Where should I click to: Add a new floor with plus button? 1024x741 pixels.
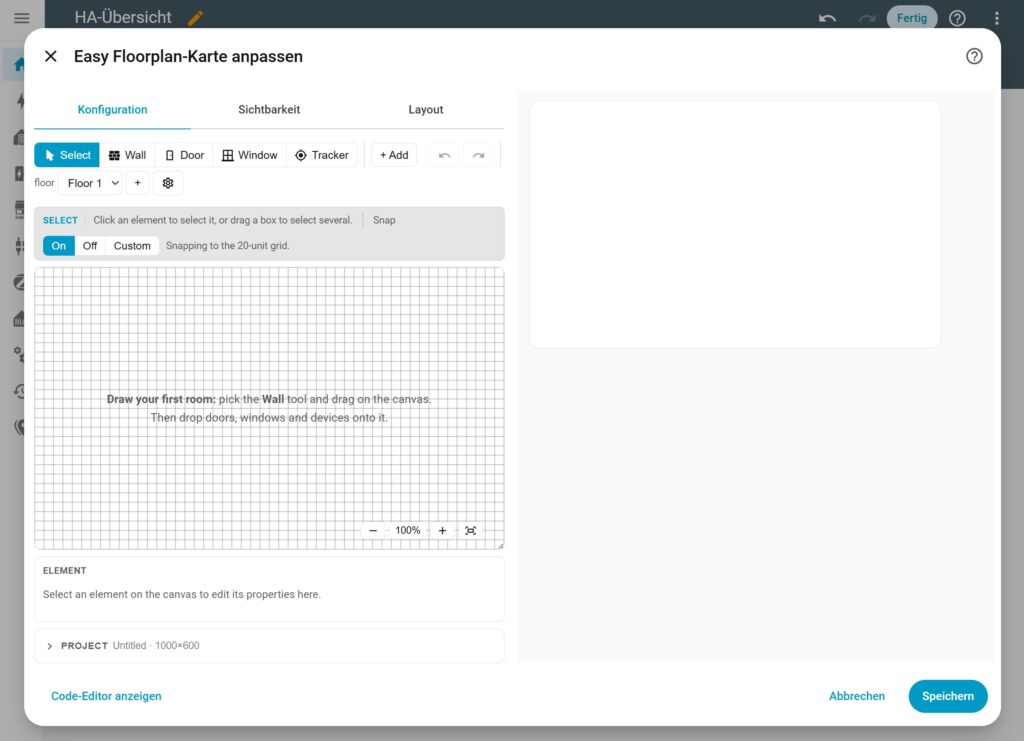(137, 183)
